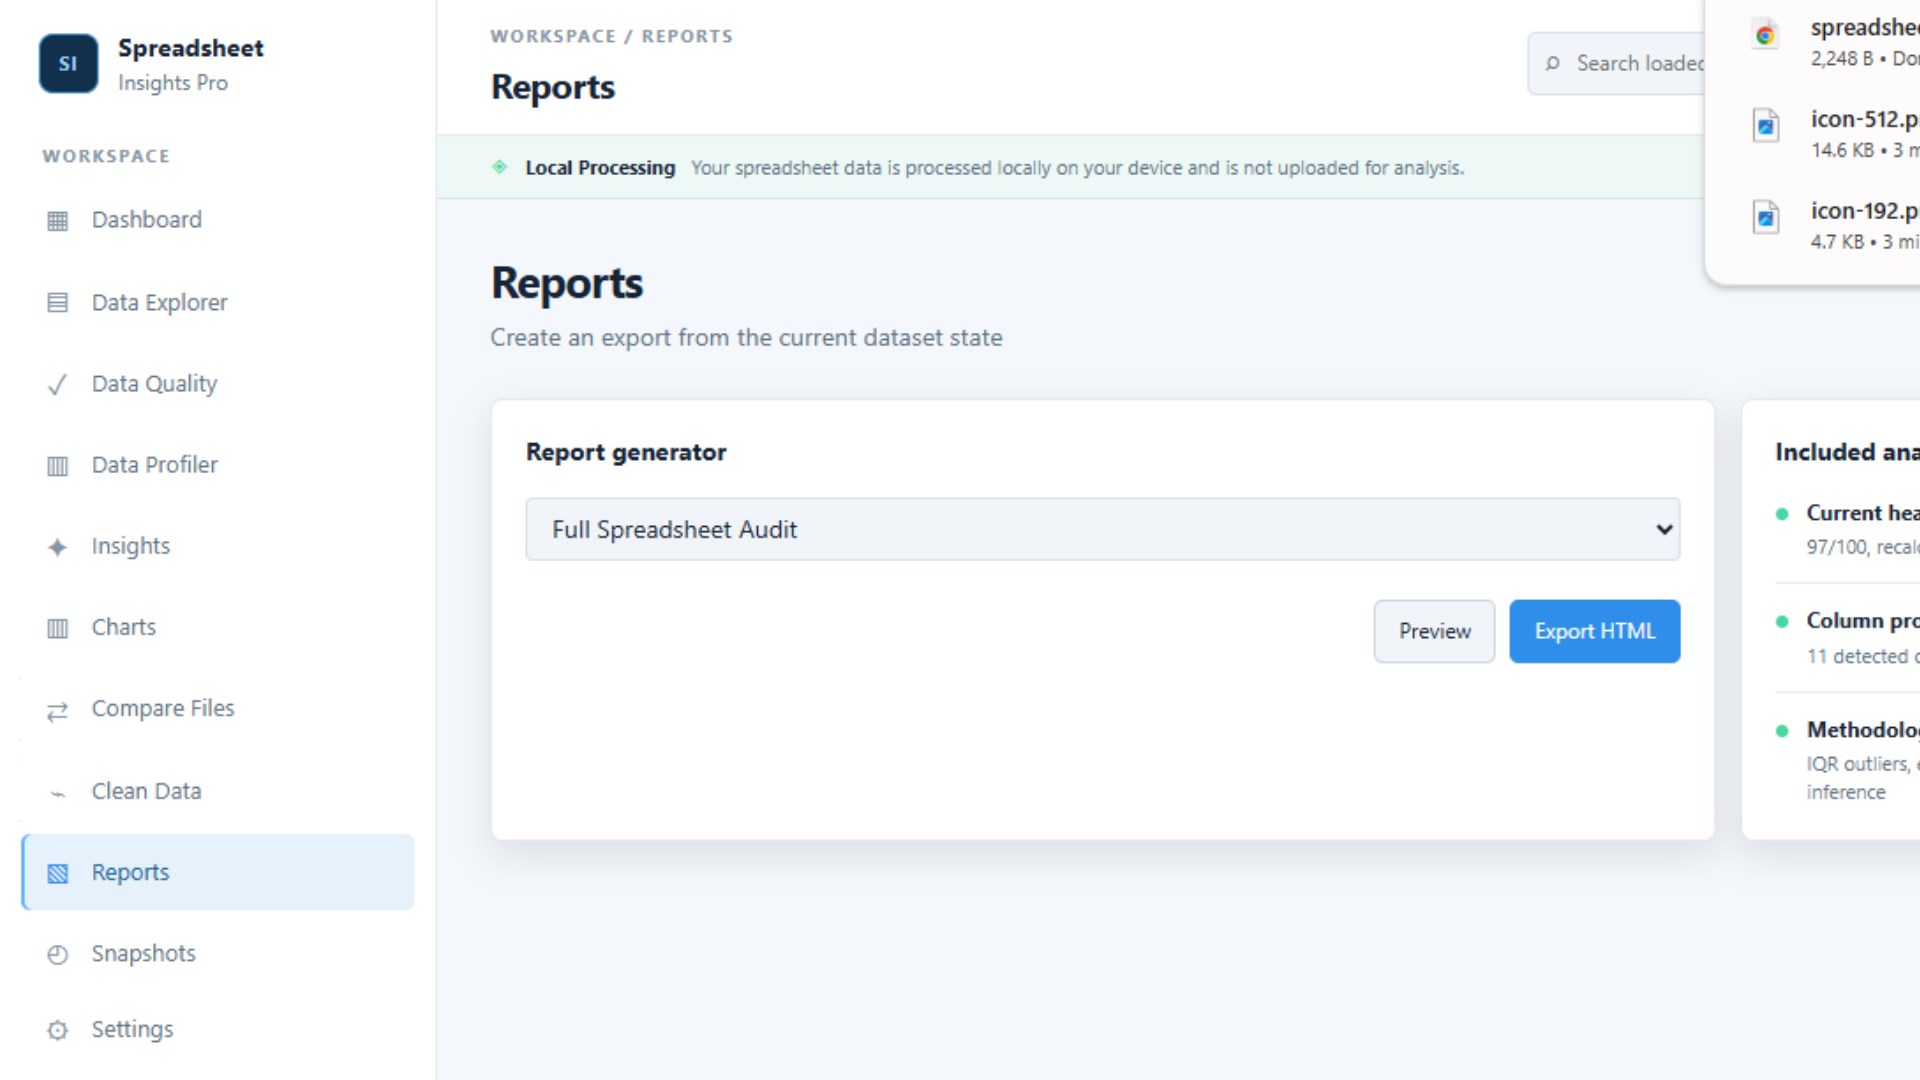Switch to Data Profiler
The image size is (1920, 1080).
[x=218, y=465]
